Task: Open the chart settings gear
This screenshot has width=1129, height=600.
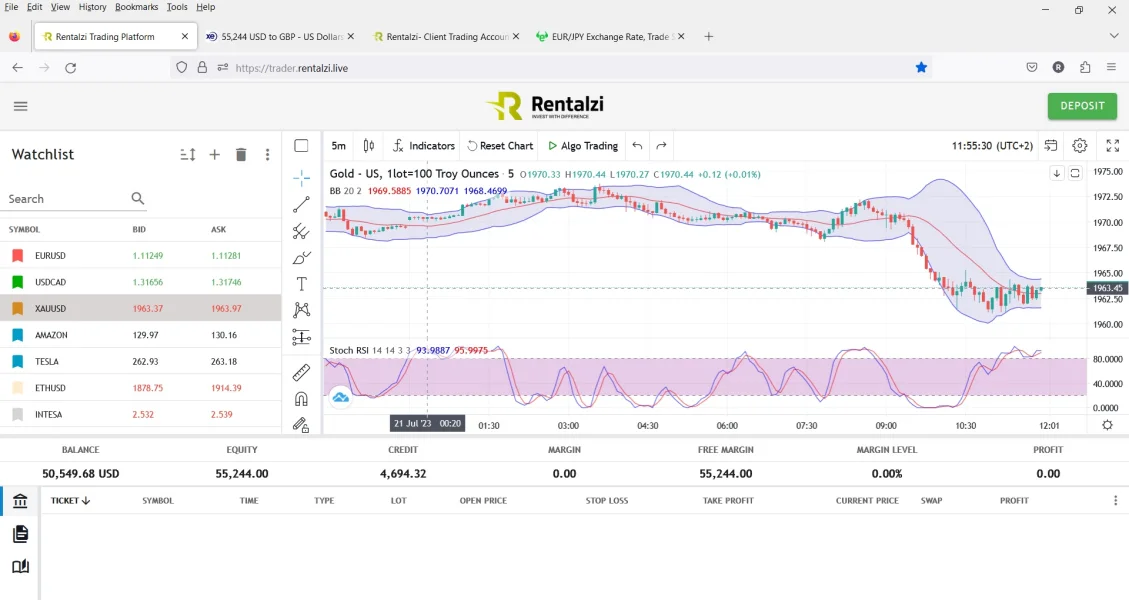Action: click(x=1080, y=146)
